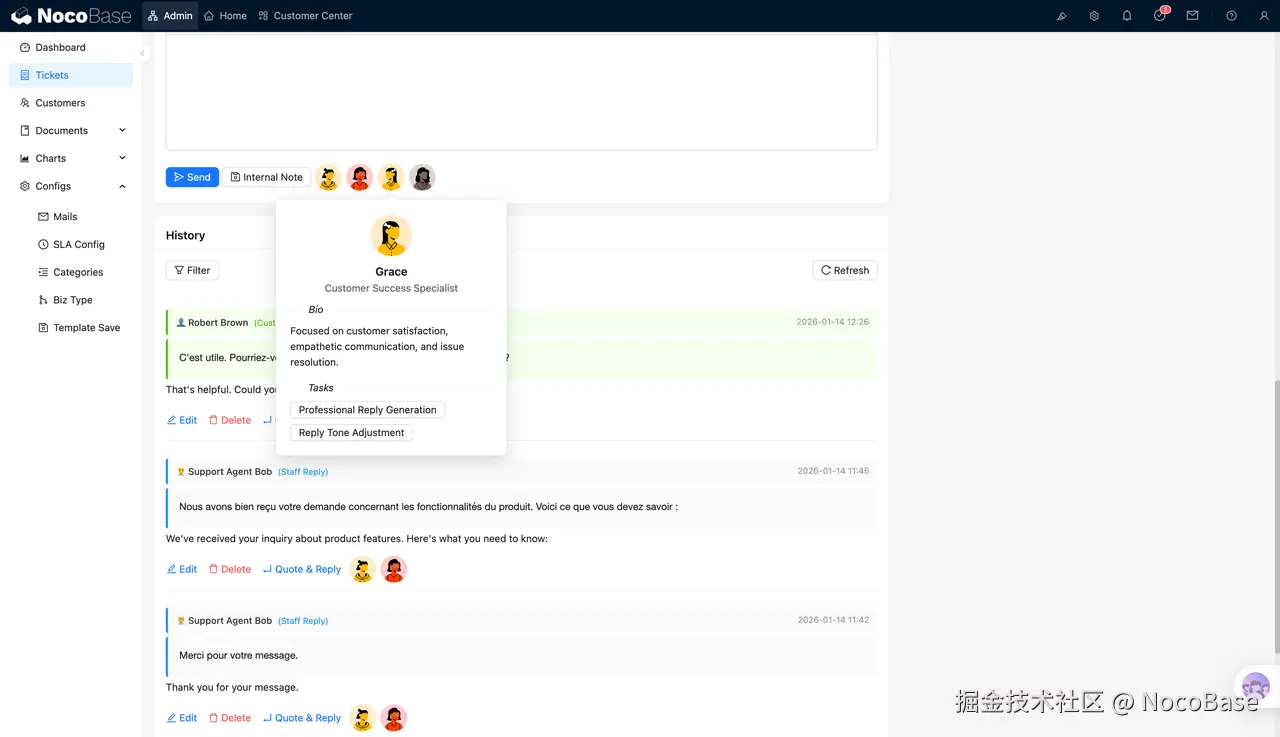Image resolution: width=1280 pixels, height=737 pixels.
Task: Click the '2026-01-14 12:26' timestamp
Action: [833, 322]
